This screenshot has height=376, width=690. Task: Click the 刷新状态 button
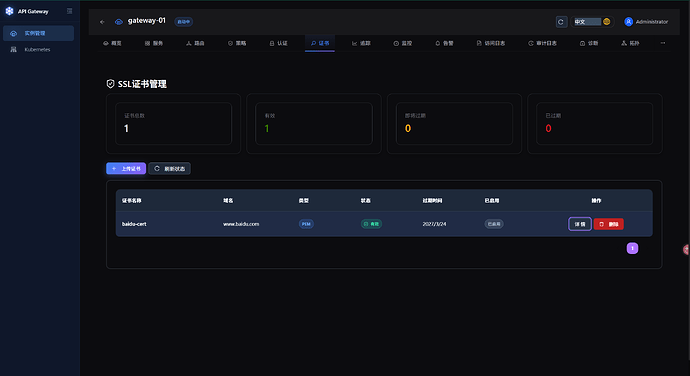pyautogui.click(x=169, y=169)
